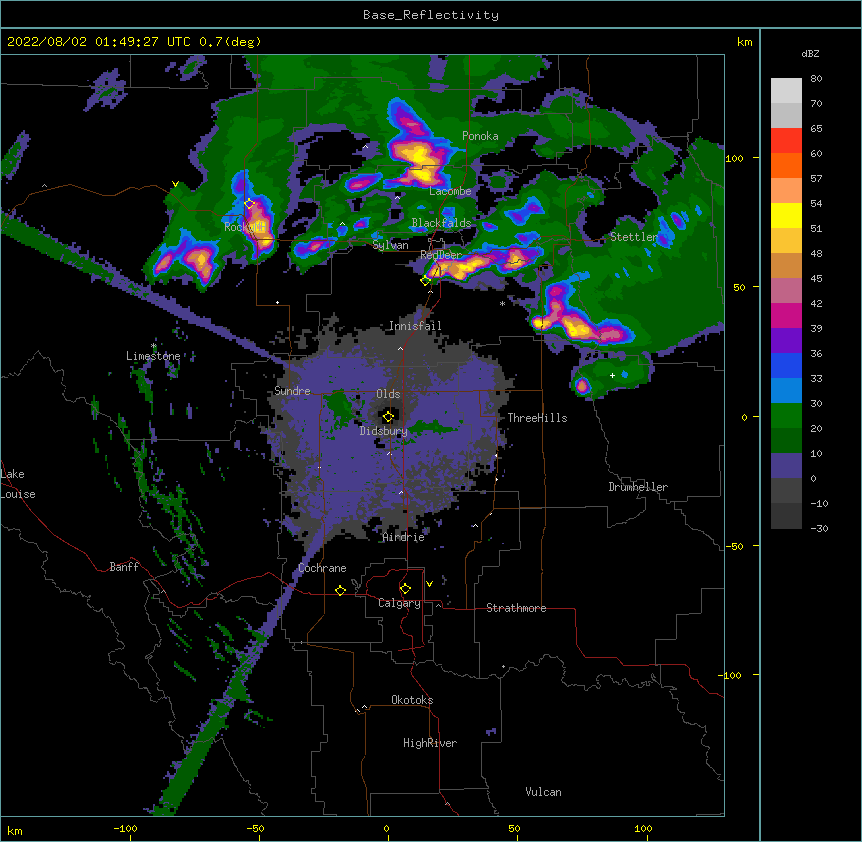Click the Lake Louise label
Screen dimensions: 862x842
click(x=18, y=484)
